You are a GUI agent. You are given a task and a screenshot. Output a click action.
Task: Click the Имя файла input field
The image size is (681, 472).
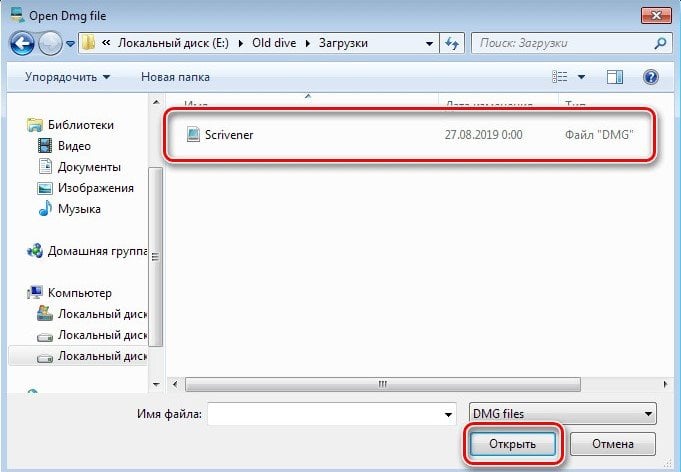point(332,414)
